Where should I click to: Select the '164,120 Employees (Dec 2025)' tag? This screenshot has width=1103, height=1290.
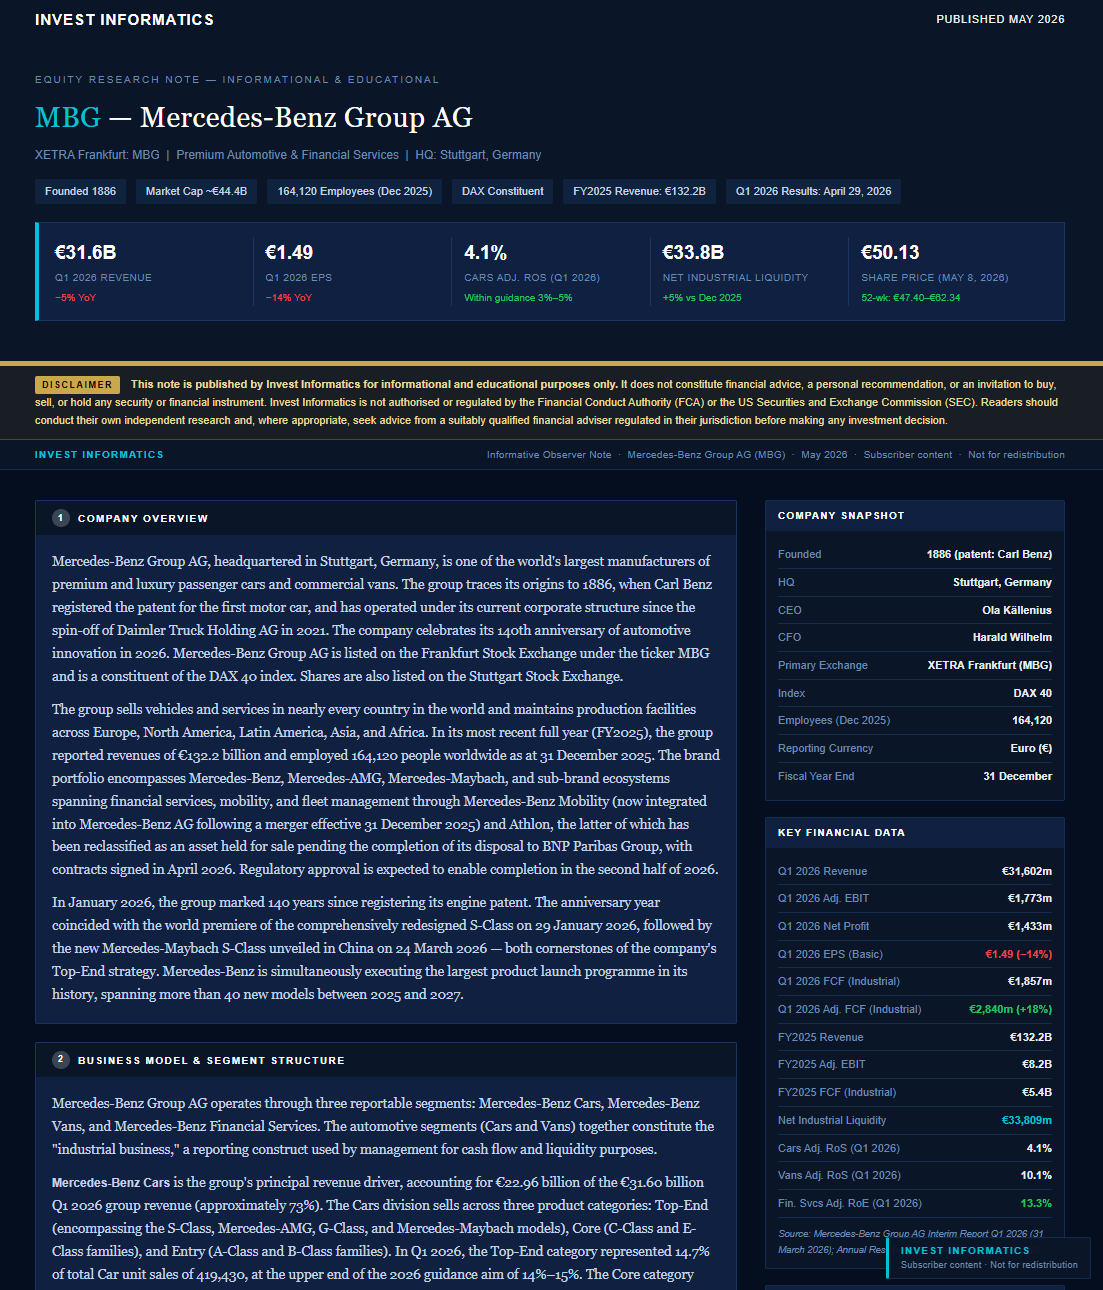(355, 191)
